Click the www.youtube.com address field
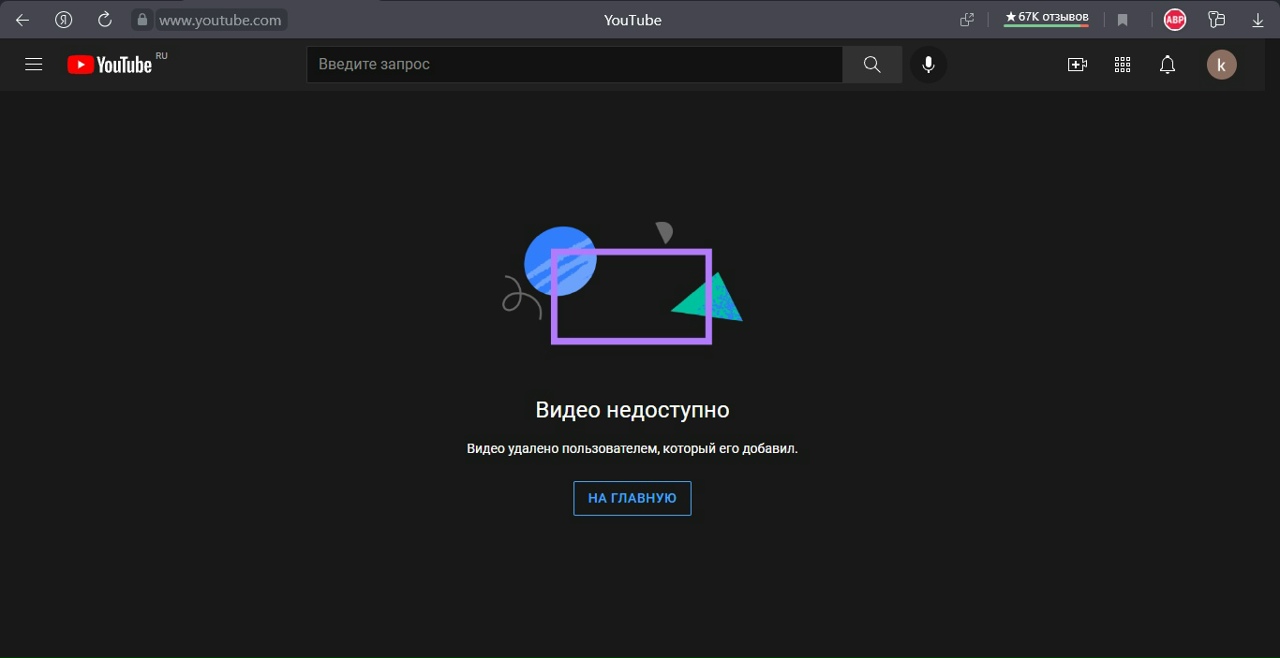 [x=220, y=19]
